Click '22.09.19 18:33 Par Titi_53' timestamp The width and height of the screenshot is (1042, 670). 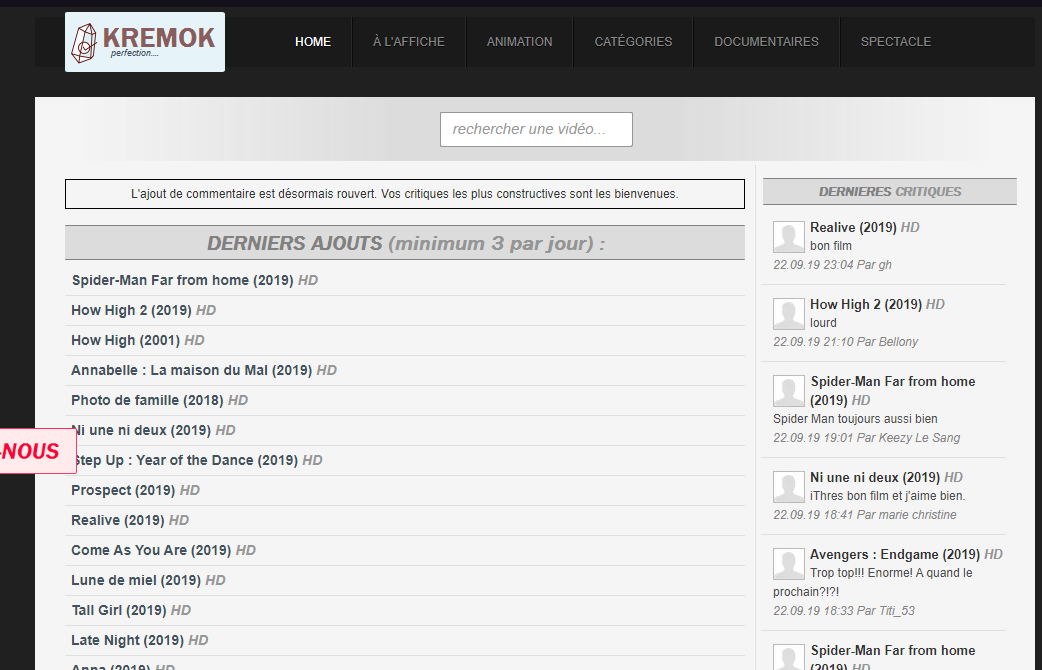pyautogui.click(x=844, y=611)
